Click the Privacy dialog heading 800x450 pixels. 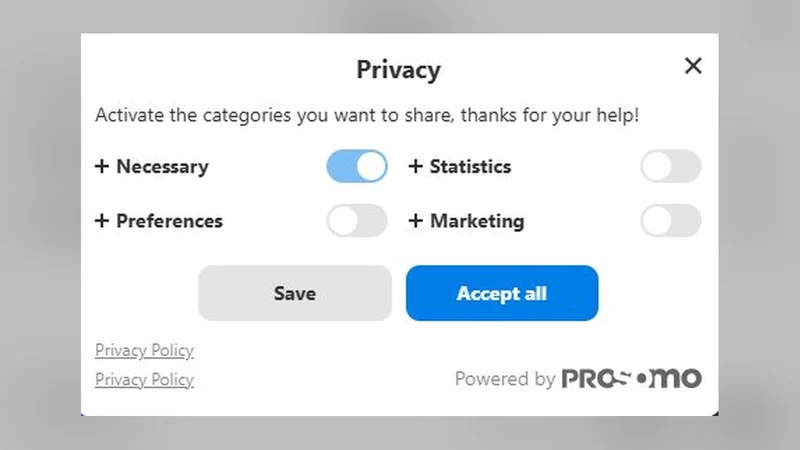[398, 70]
